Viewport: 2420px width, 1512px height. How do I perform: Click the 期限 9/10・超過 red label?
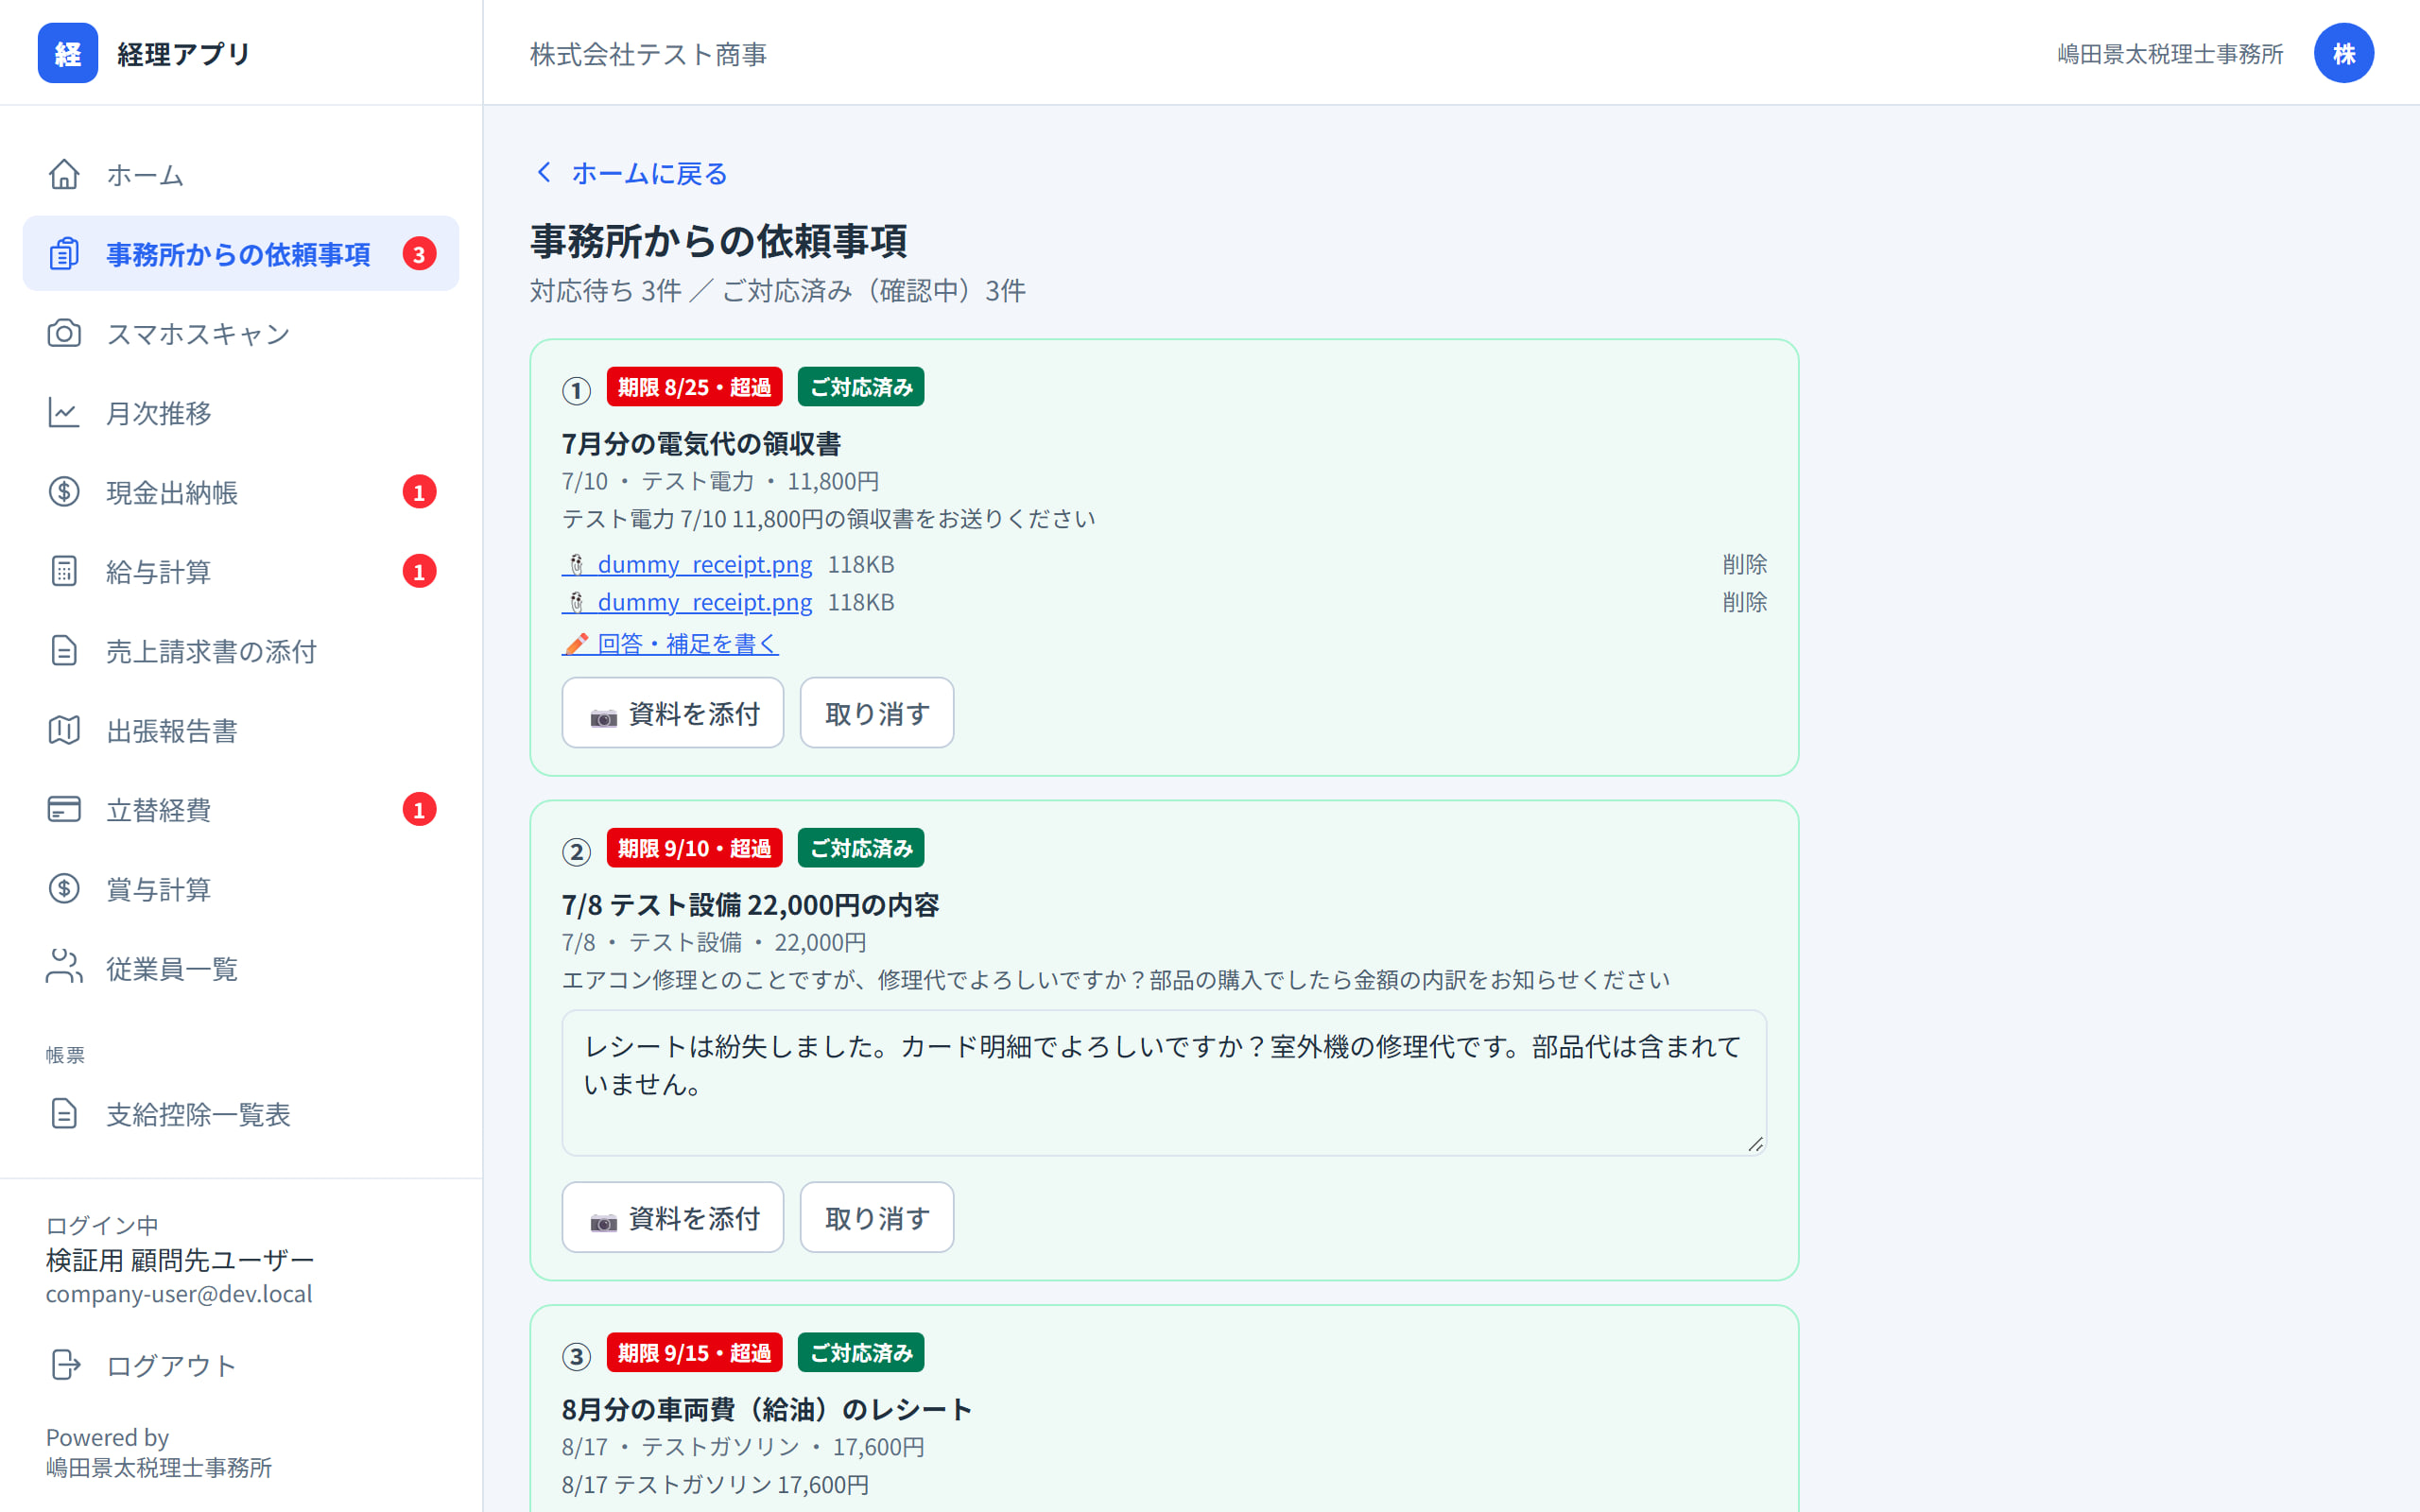click(694, 848)
